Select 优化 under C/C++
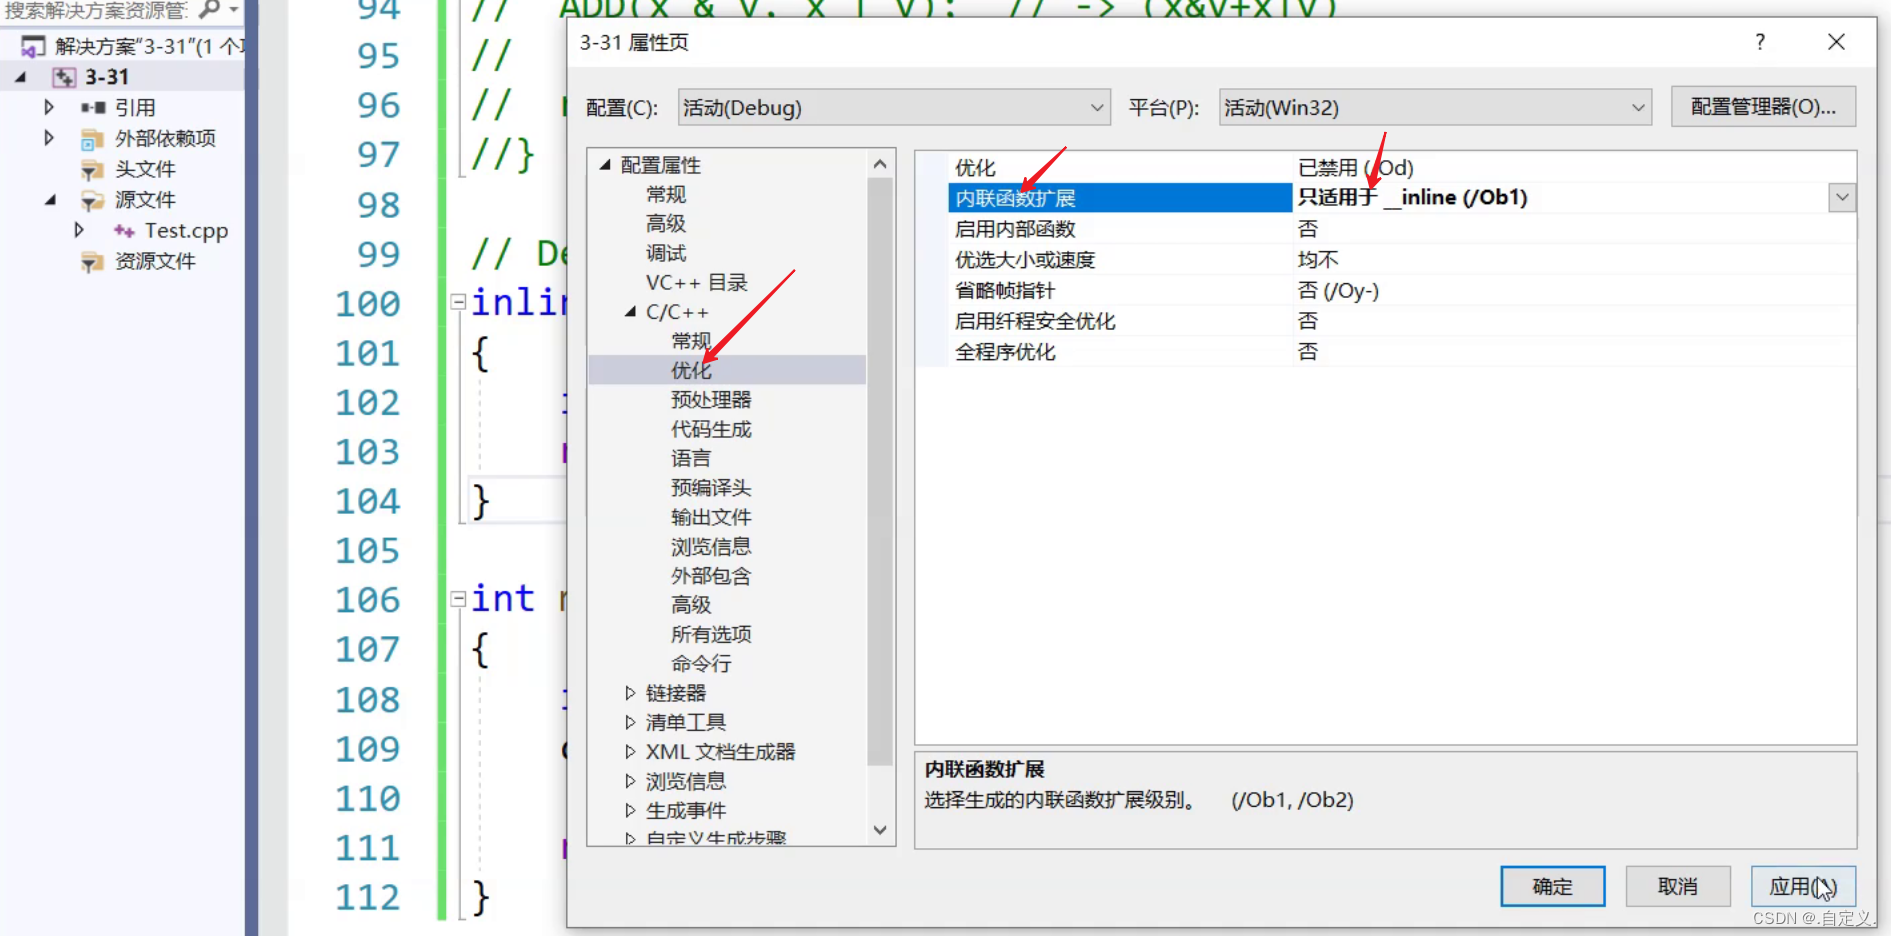 691,370
